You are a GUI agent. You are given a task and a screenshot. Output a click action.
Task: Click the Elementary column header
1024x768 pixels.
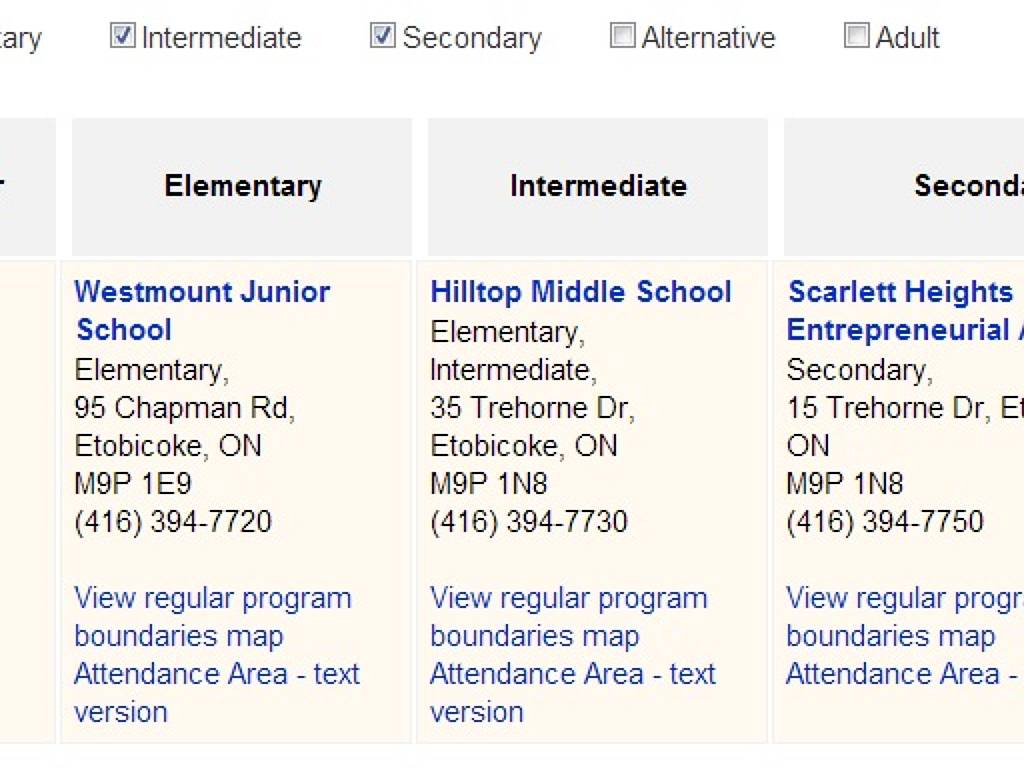tap(242, 186)
